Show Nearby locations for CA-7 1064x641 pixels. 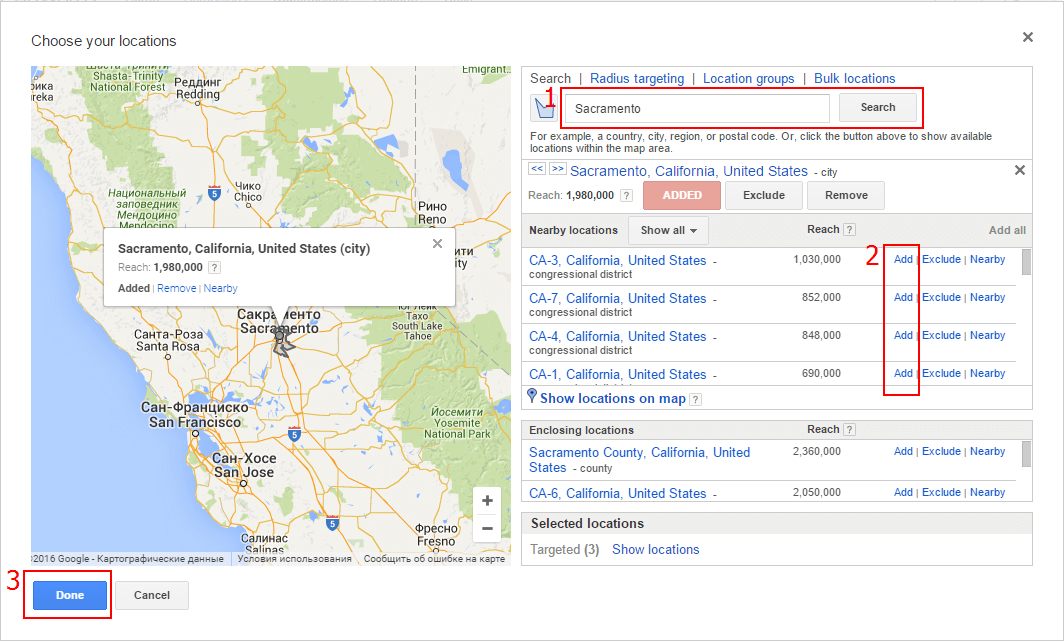point(987,297)
